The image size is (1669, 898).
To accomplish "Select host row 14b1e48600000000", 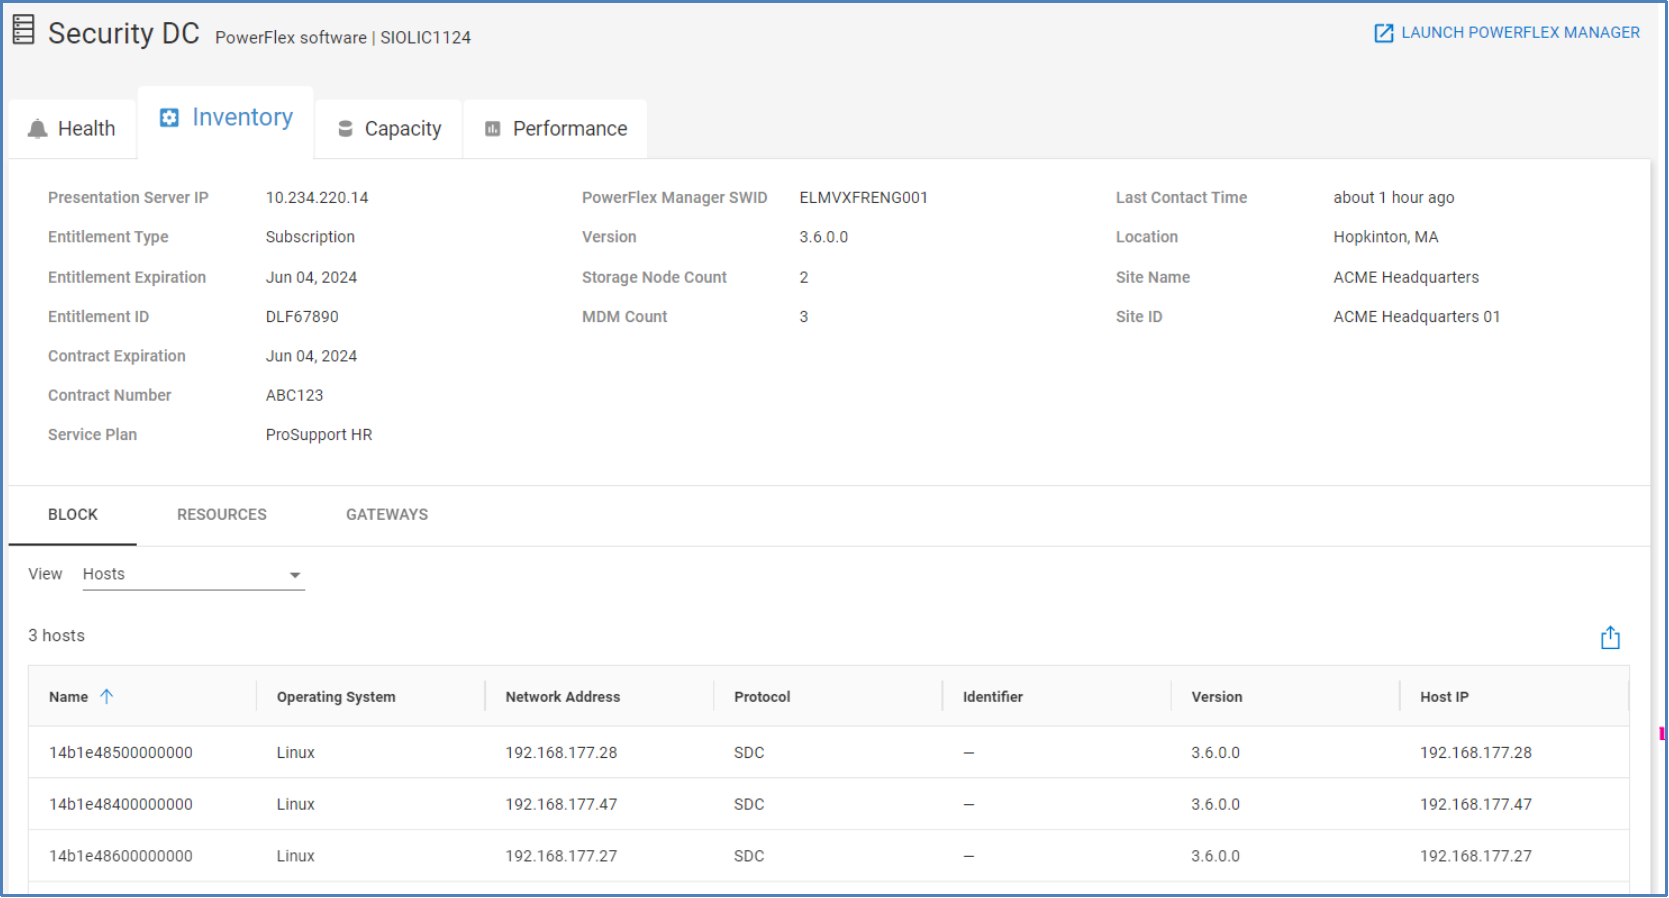I will click(x=829, y=857).
